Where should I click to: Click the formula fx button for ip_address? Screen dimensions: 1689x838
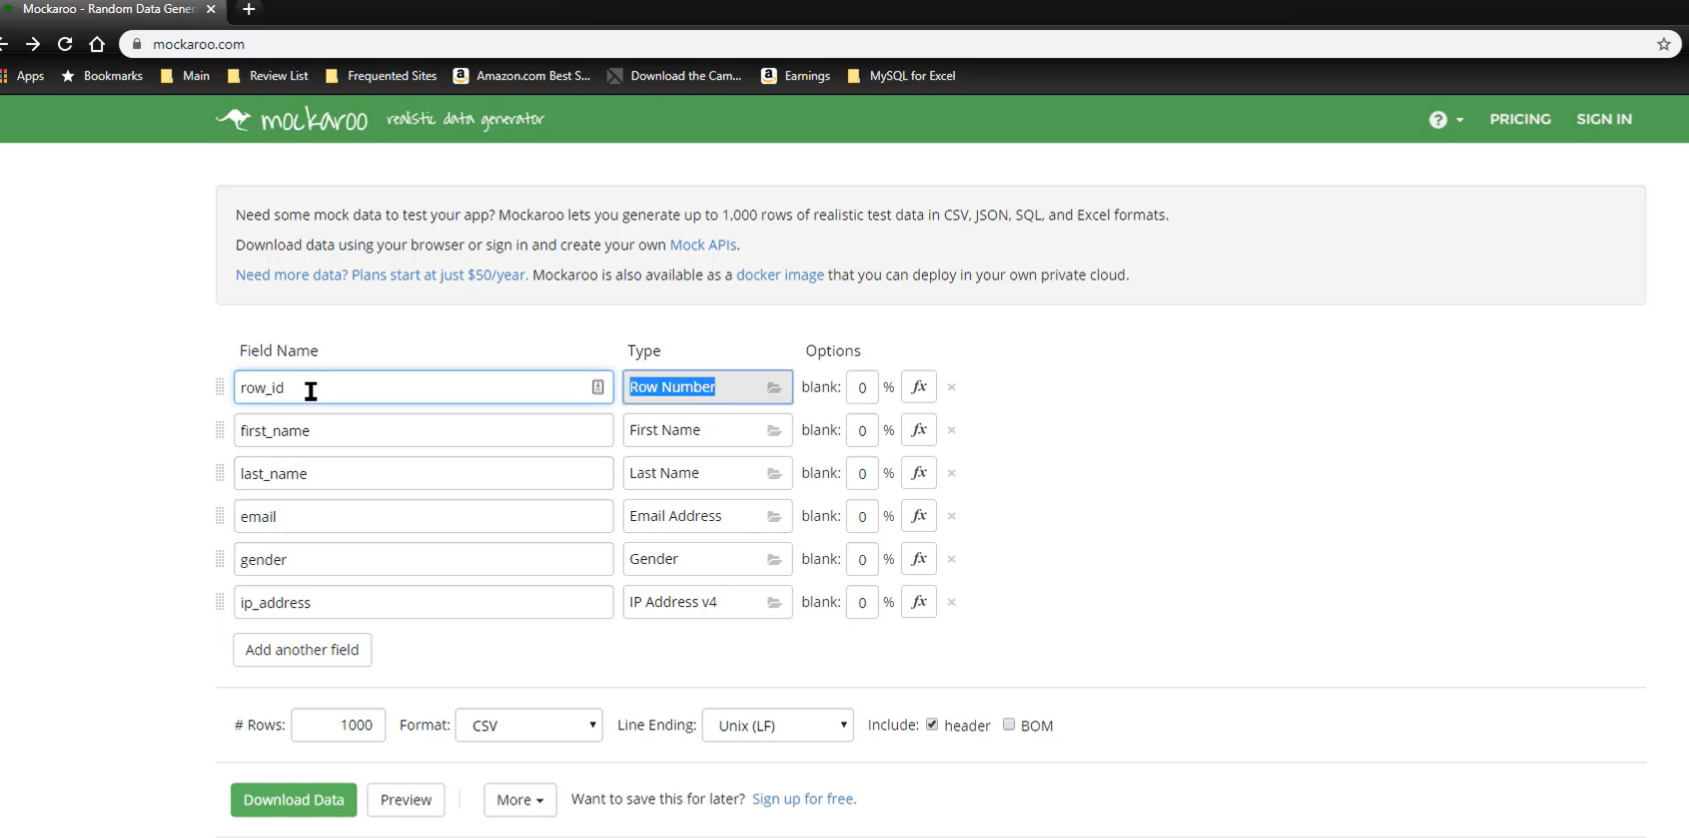click(918, 602)
